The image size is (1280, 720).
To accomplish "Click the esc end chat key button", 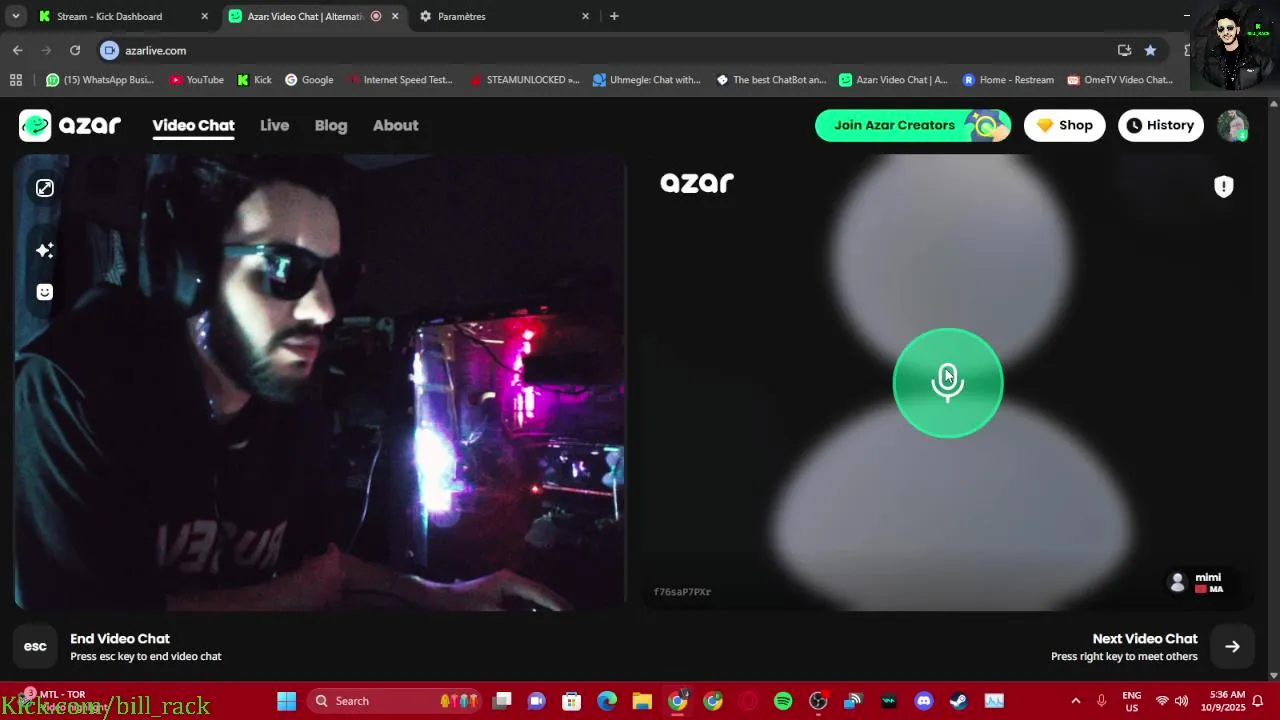I will [x=35, y=647].
